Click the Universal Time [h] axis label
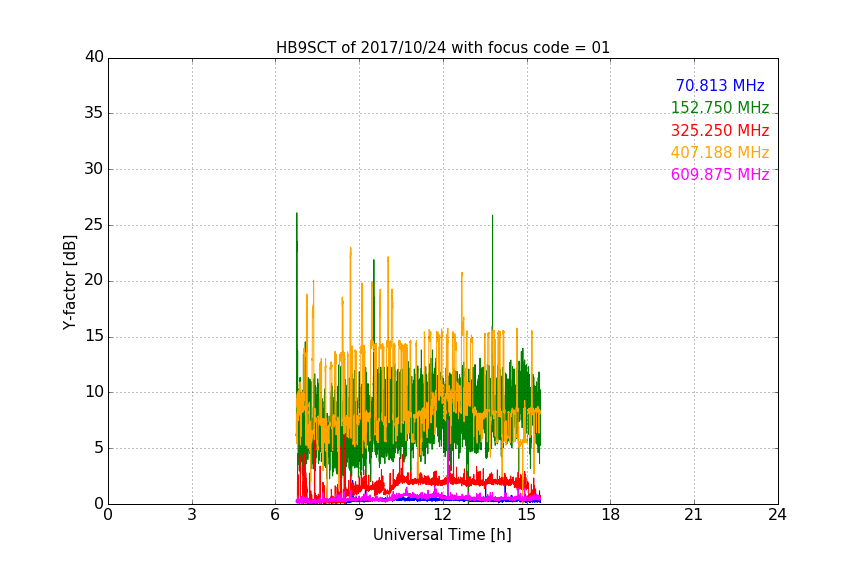 (x=442, y=535)
